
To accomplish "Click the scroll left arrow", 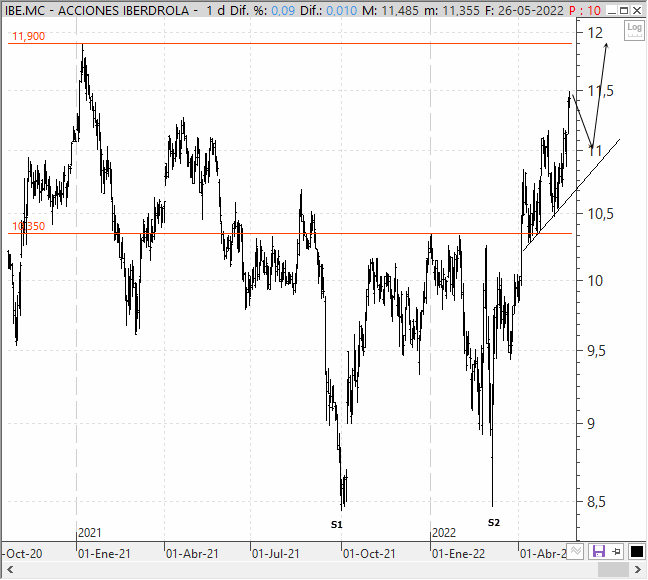I will 10,570.
